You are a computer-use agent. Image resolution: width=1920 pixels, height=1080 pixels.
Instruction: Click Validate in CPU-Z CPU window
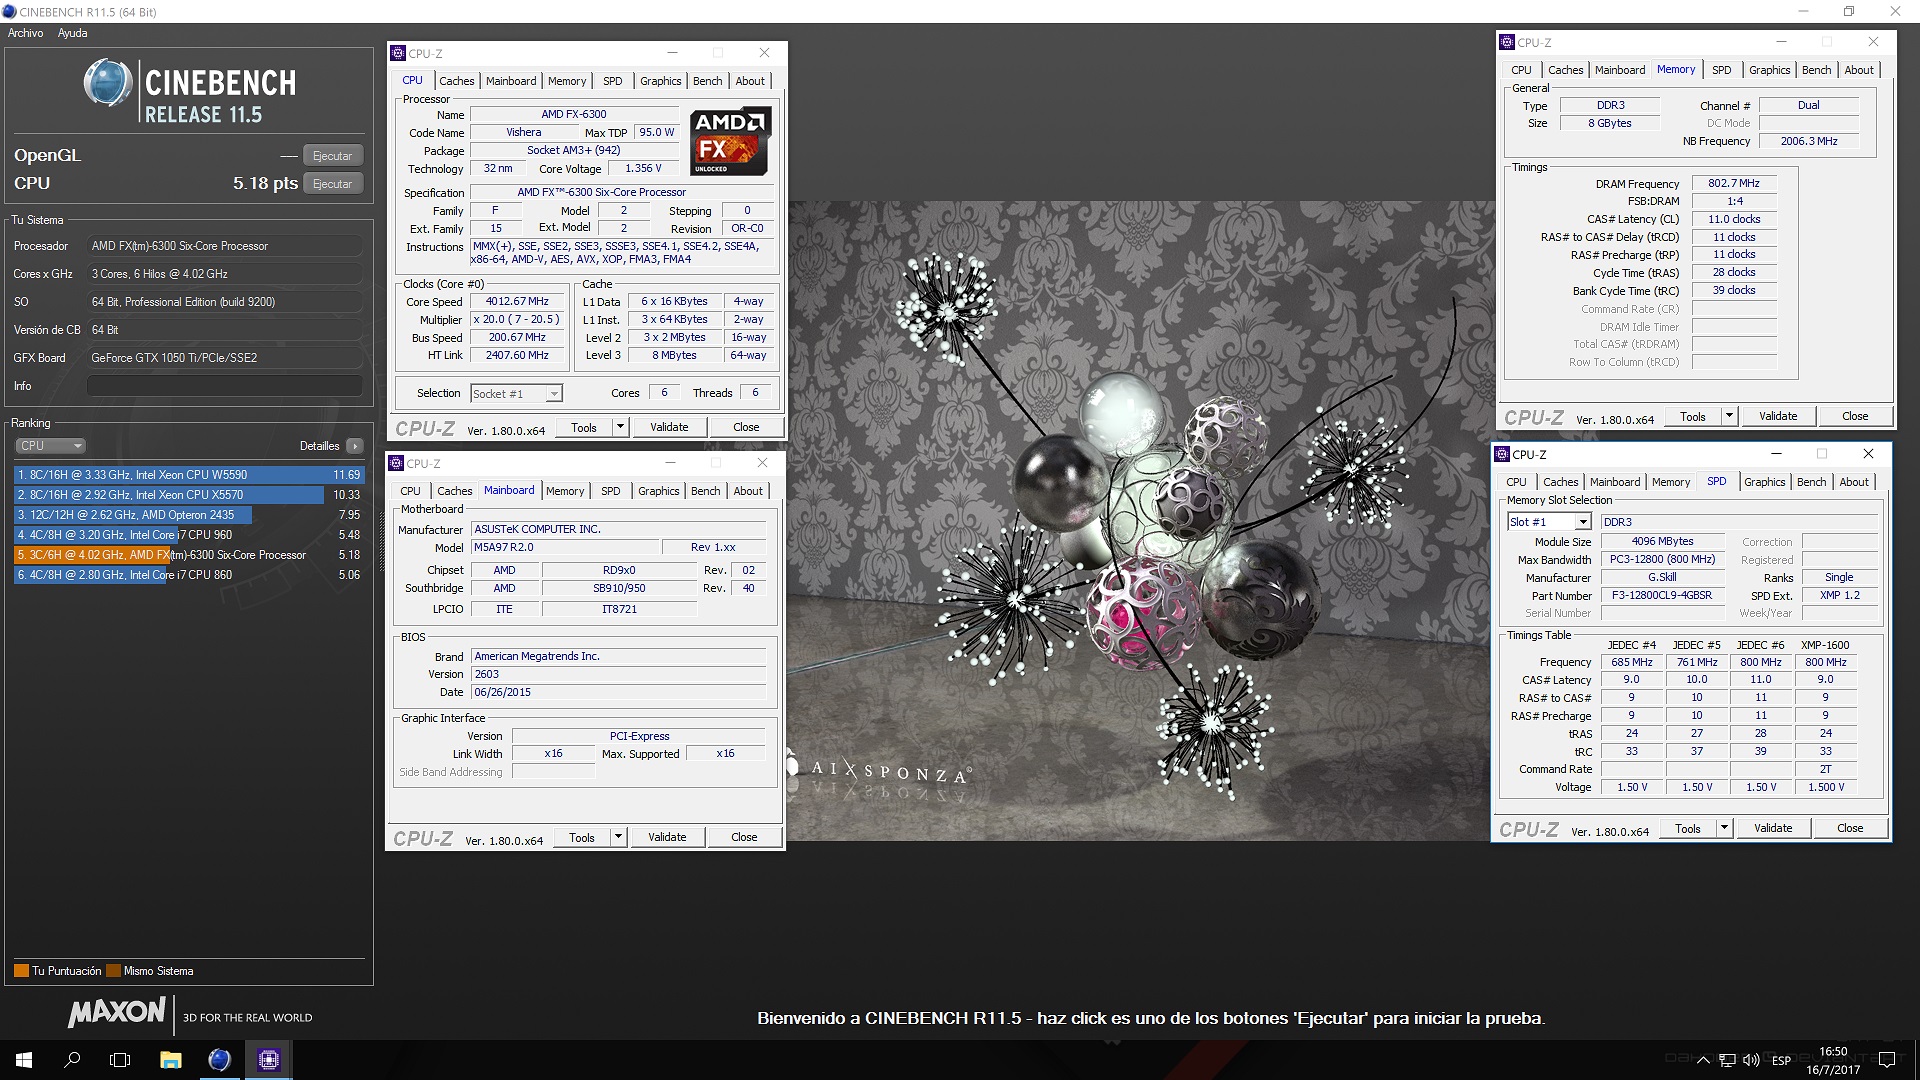point(669,427)
